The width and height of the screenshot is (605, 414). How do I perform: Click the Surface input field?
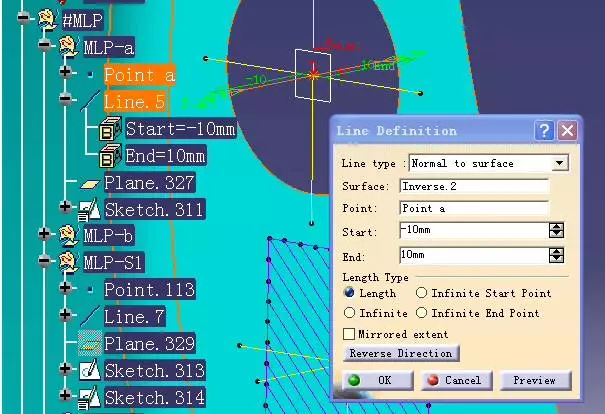pos(473,186)
